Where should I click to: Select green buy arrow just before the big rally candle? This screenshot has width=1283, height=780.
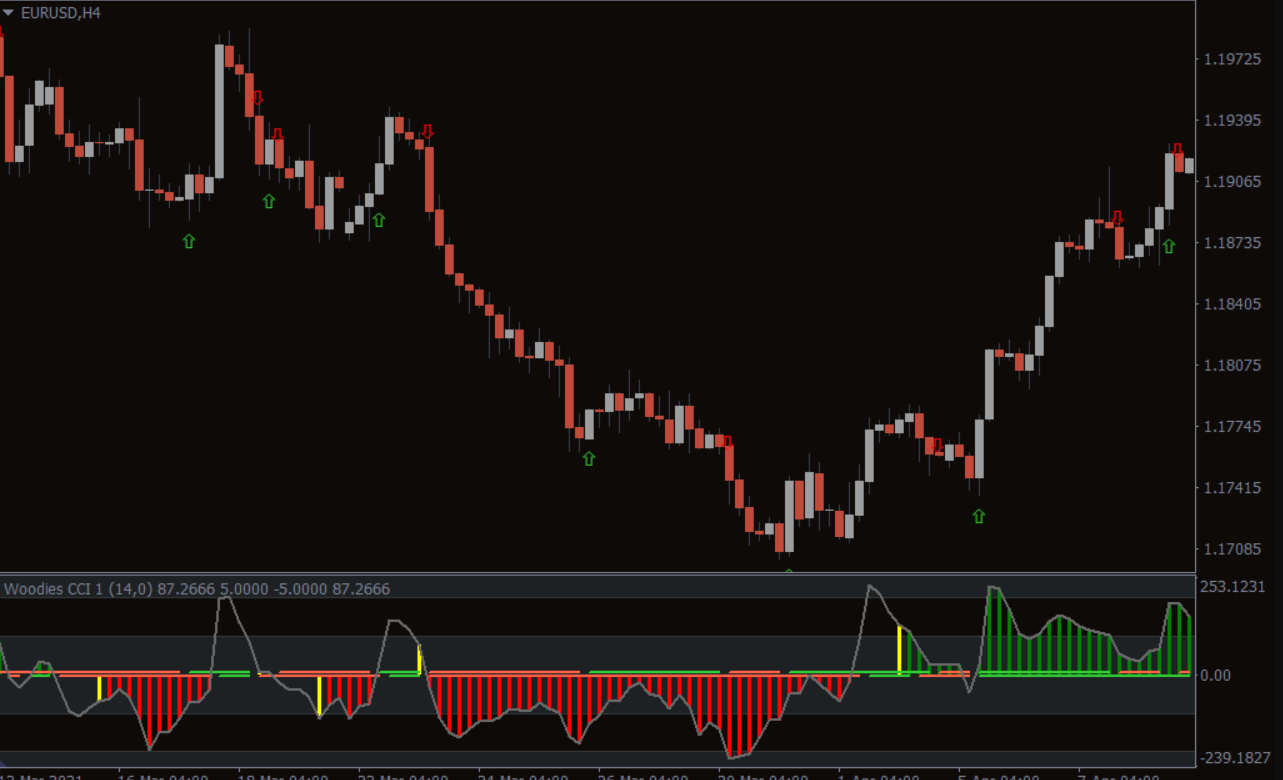click(978, 516)
